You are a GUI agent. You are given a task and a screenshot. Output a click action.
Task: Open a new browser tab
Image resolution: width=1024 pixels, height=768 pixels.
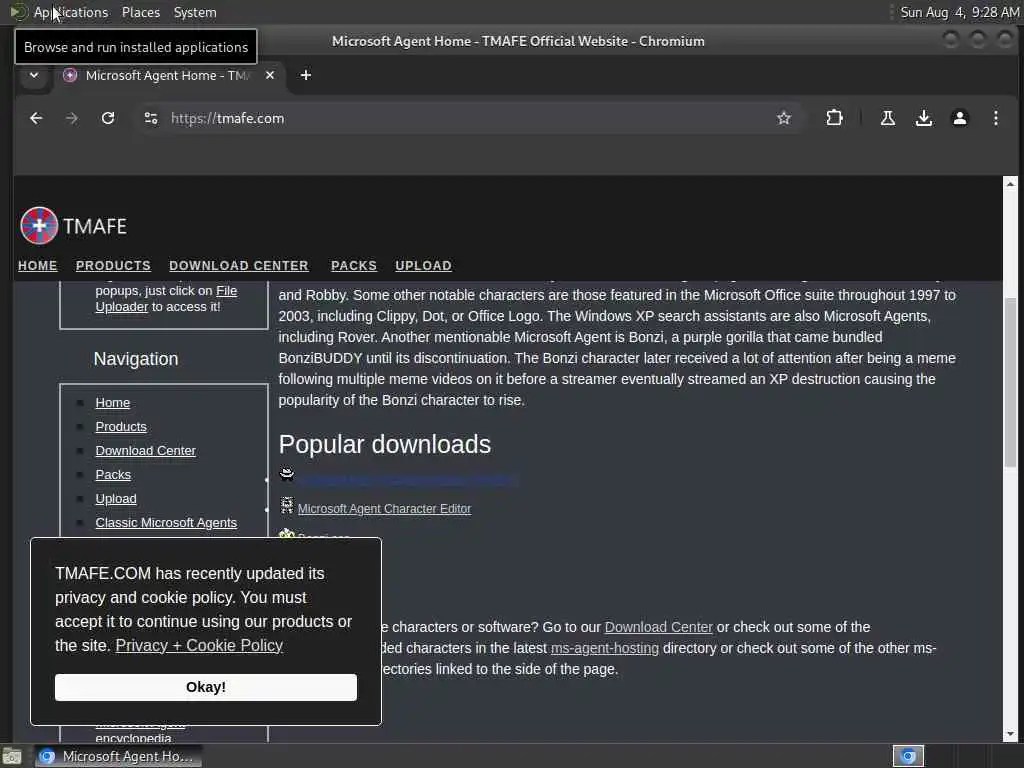coord(306,75)
